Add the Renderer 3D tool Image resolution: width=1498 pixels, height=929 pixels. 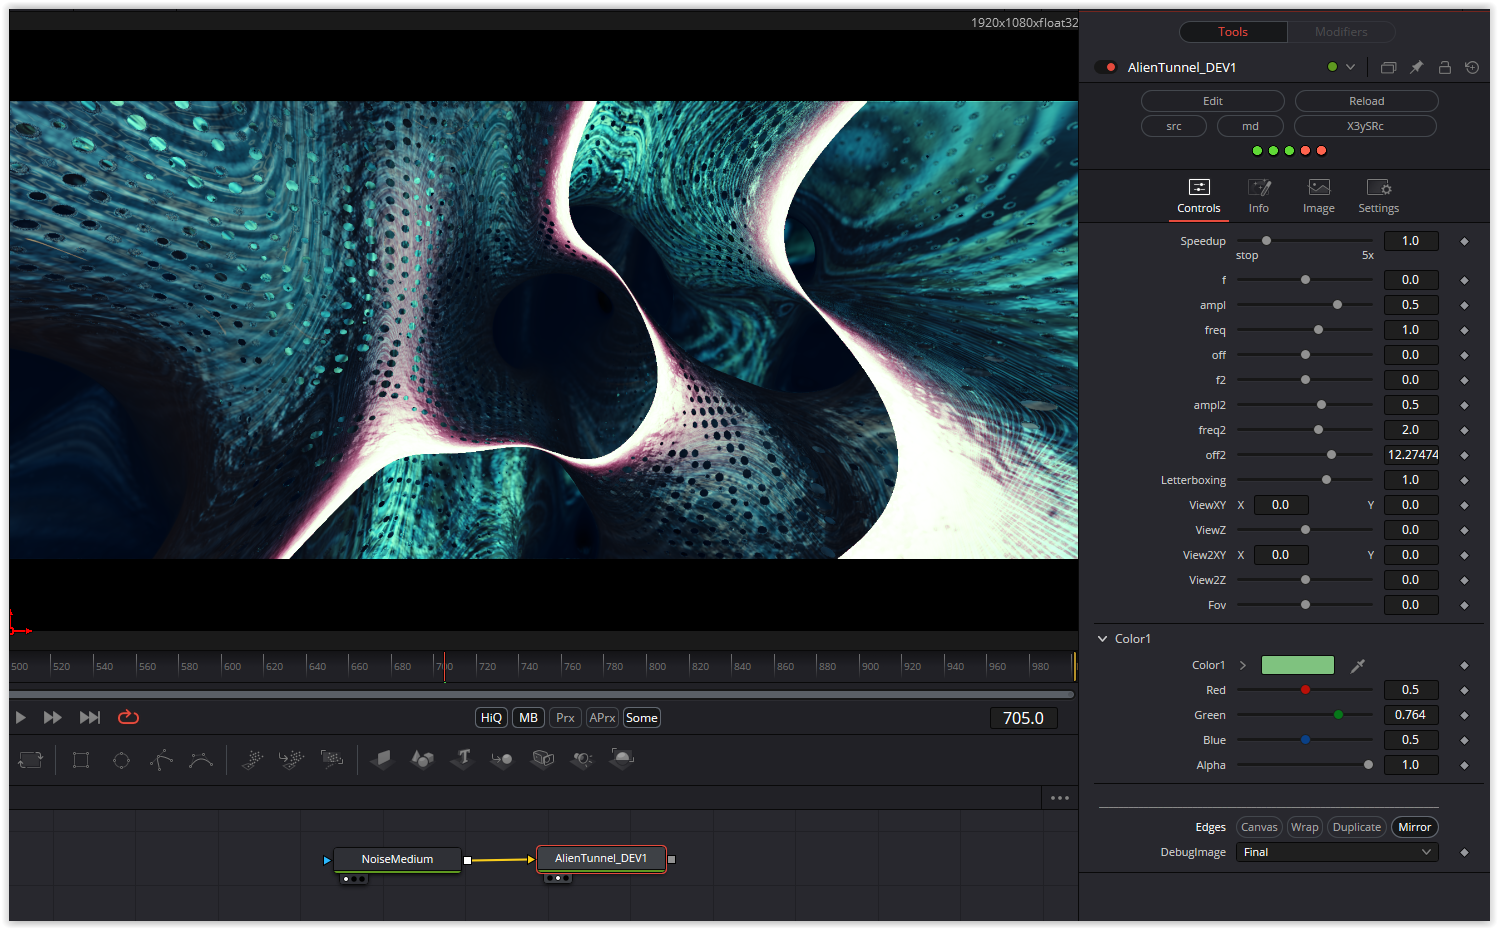622,760
